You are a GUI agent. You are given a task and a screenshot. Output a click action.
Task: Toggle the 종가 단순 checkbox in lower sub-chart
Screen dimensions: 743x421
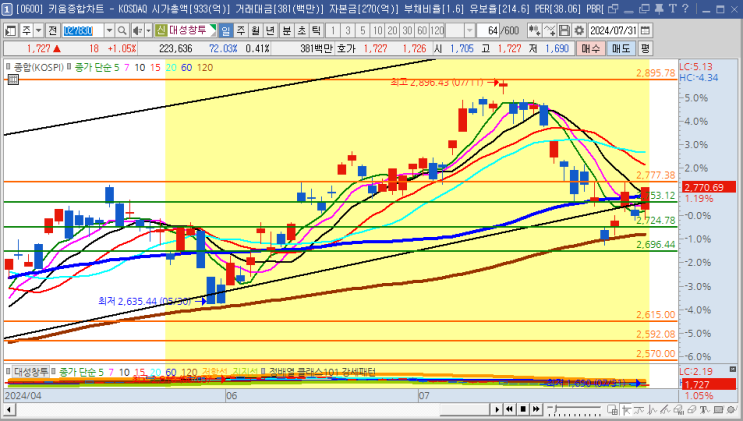pyautogui.click(x=54, y=372)
